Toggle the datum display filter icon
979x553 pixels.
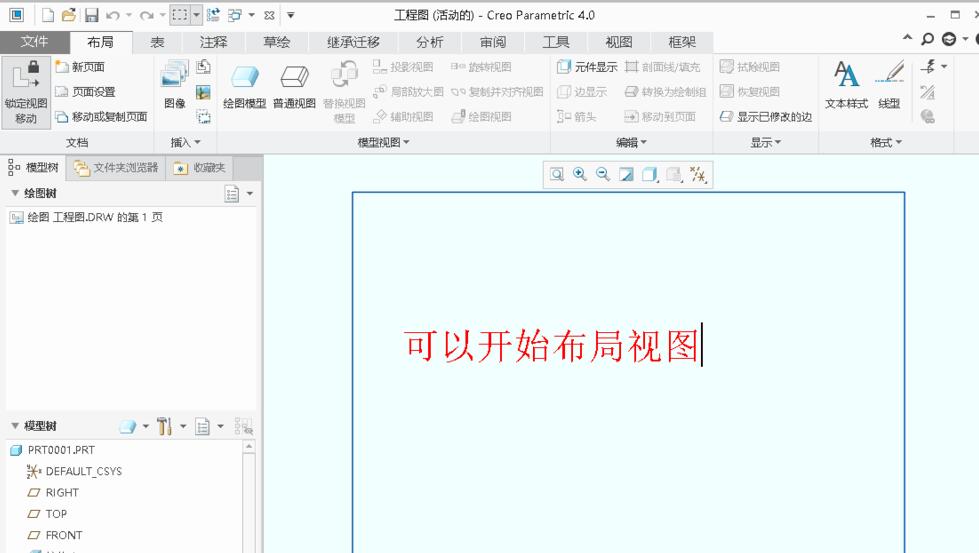pyautogui.click(x=698, y=175)
